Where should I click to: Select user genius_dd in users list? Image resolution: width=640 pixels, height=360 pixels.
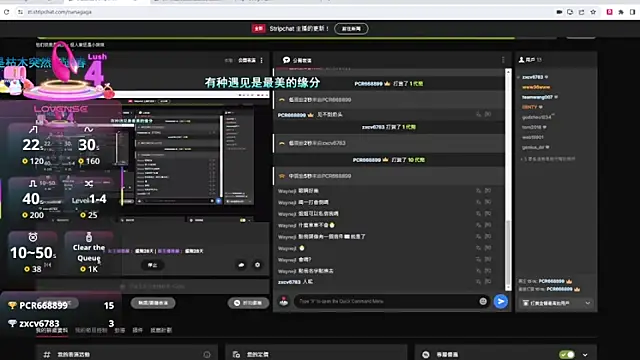(x=533, y=147)
